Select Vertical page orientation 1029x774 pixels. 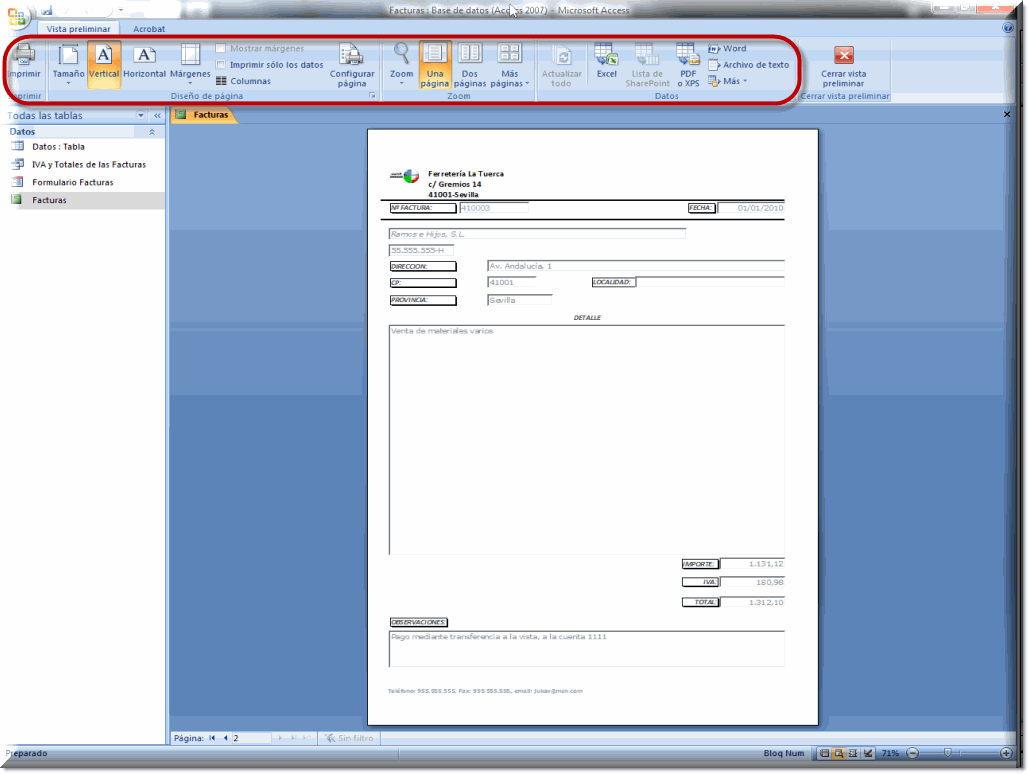[104, 63]
